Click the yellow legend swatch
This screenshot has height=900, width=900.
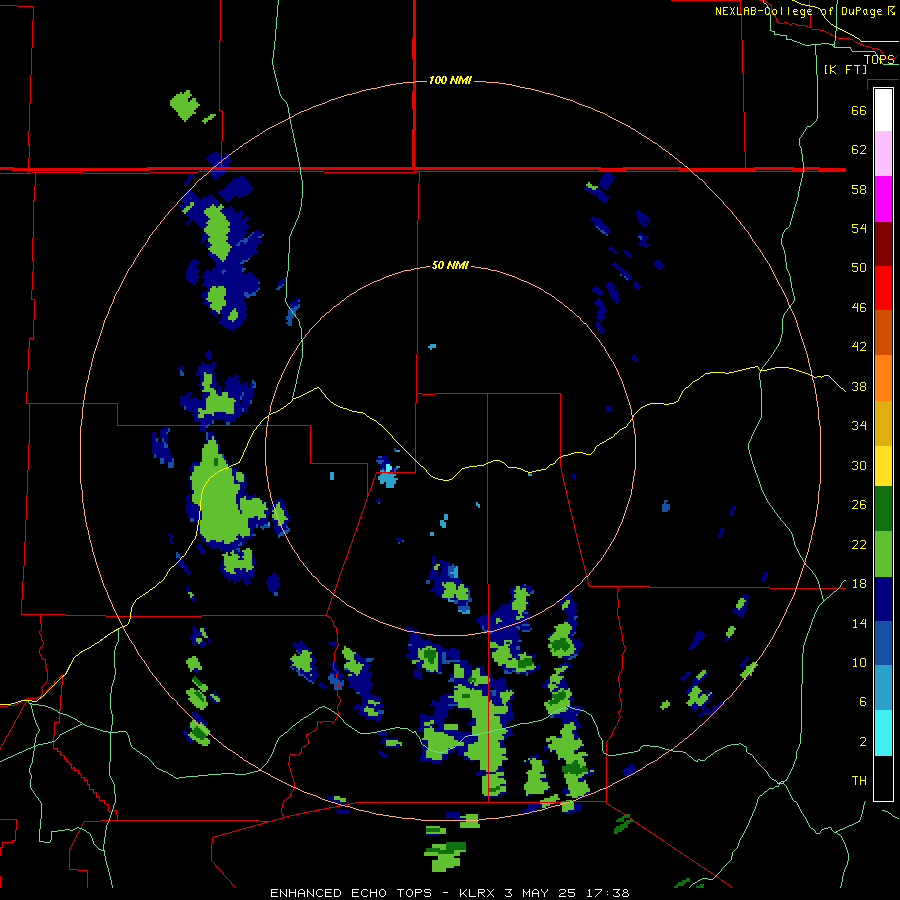click(x=883, y=466)
